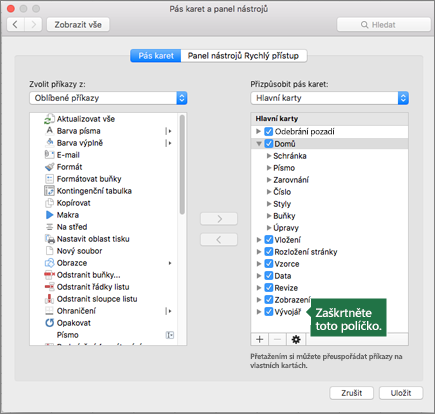
Task: Expand the Styly group
Action: [x=269, y=204]
